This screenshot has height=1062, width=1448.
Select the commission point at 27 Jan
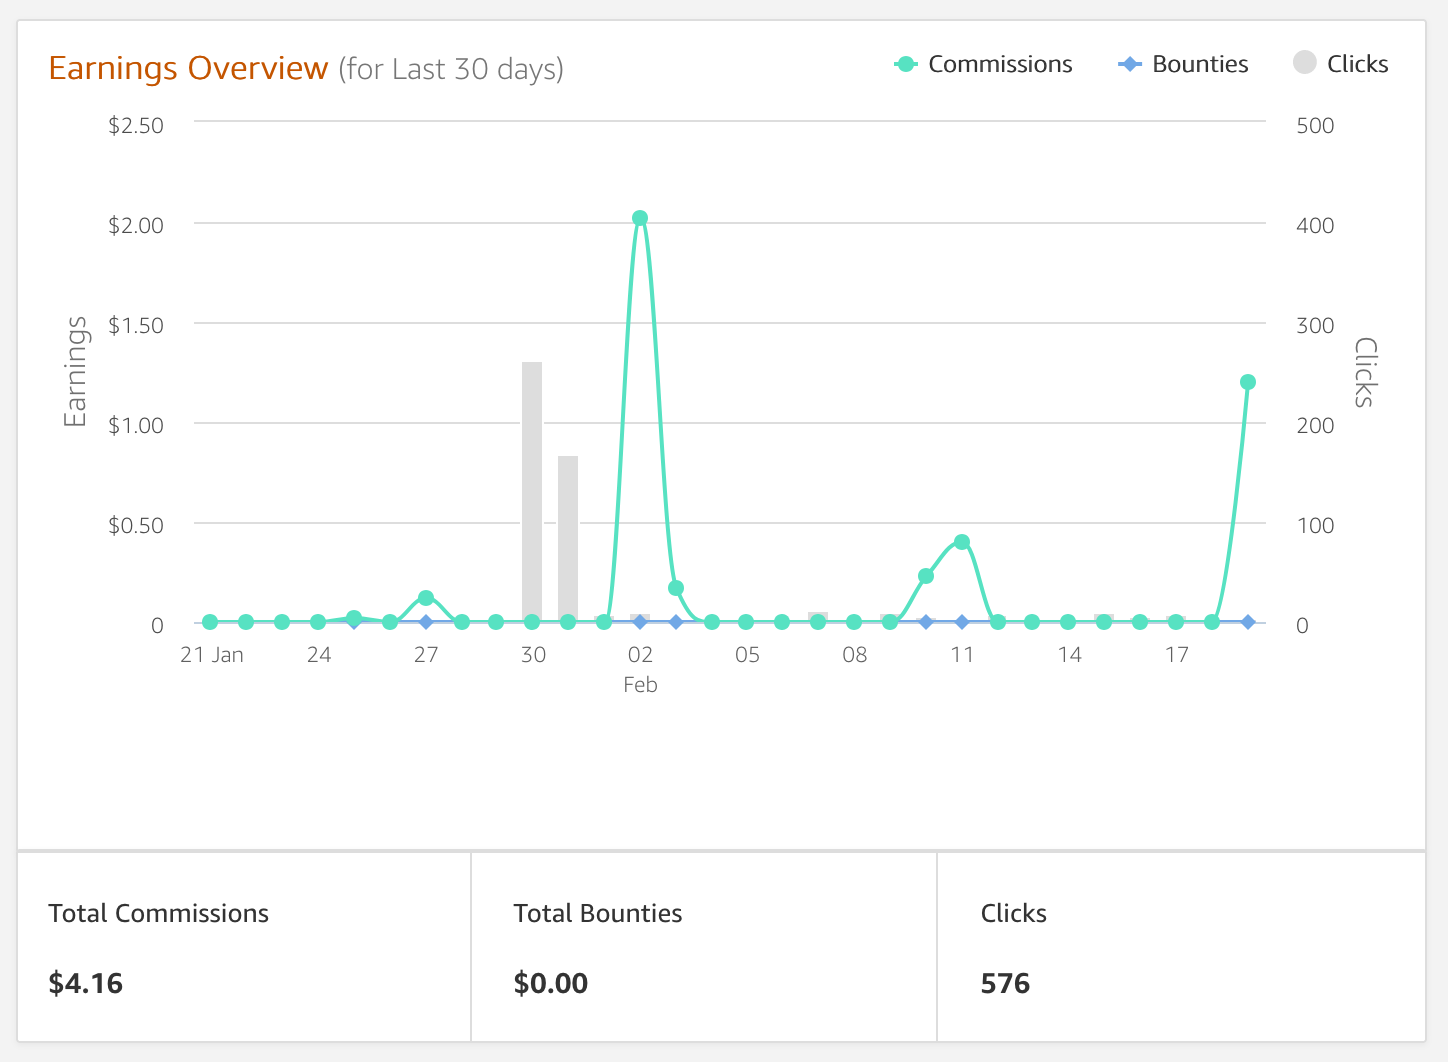426,598
